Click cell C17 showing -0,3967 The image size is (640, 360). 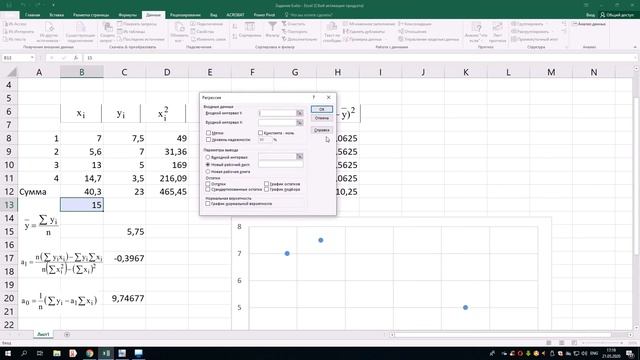click(x=124, y=258)
